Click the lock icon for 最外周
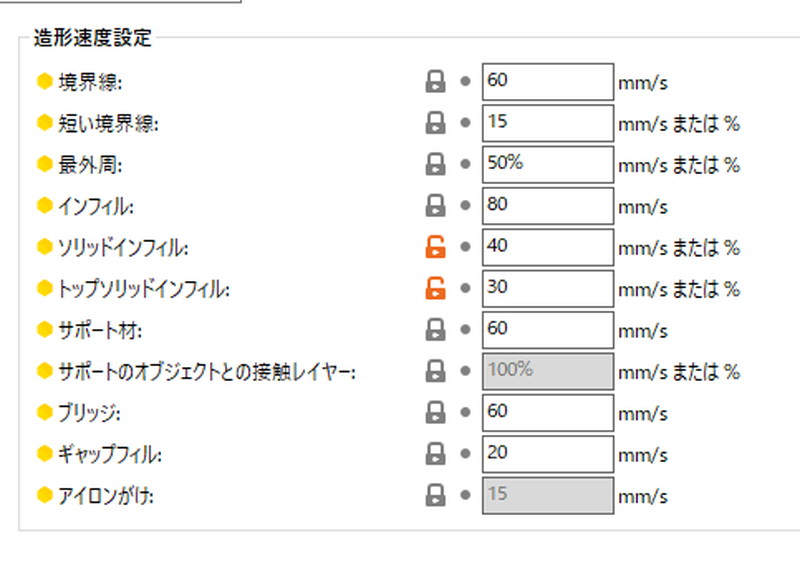 435,164
